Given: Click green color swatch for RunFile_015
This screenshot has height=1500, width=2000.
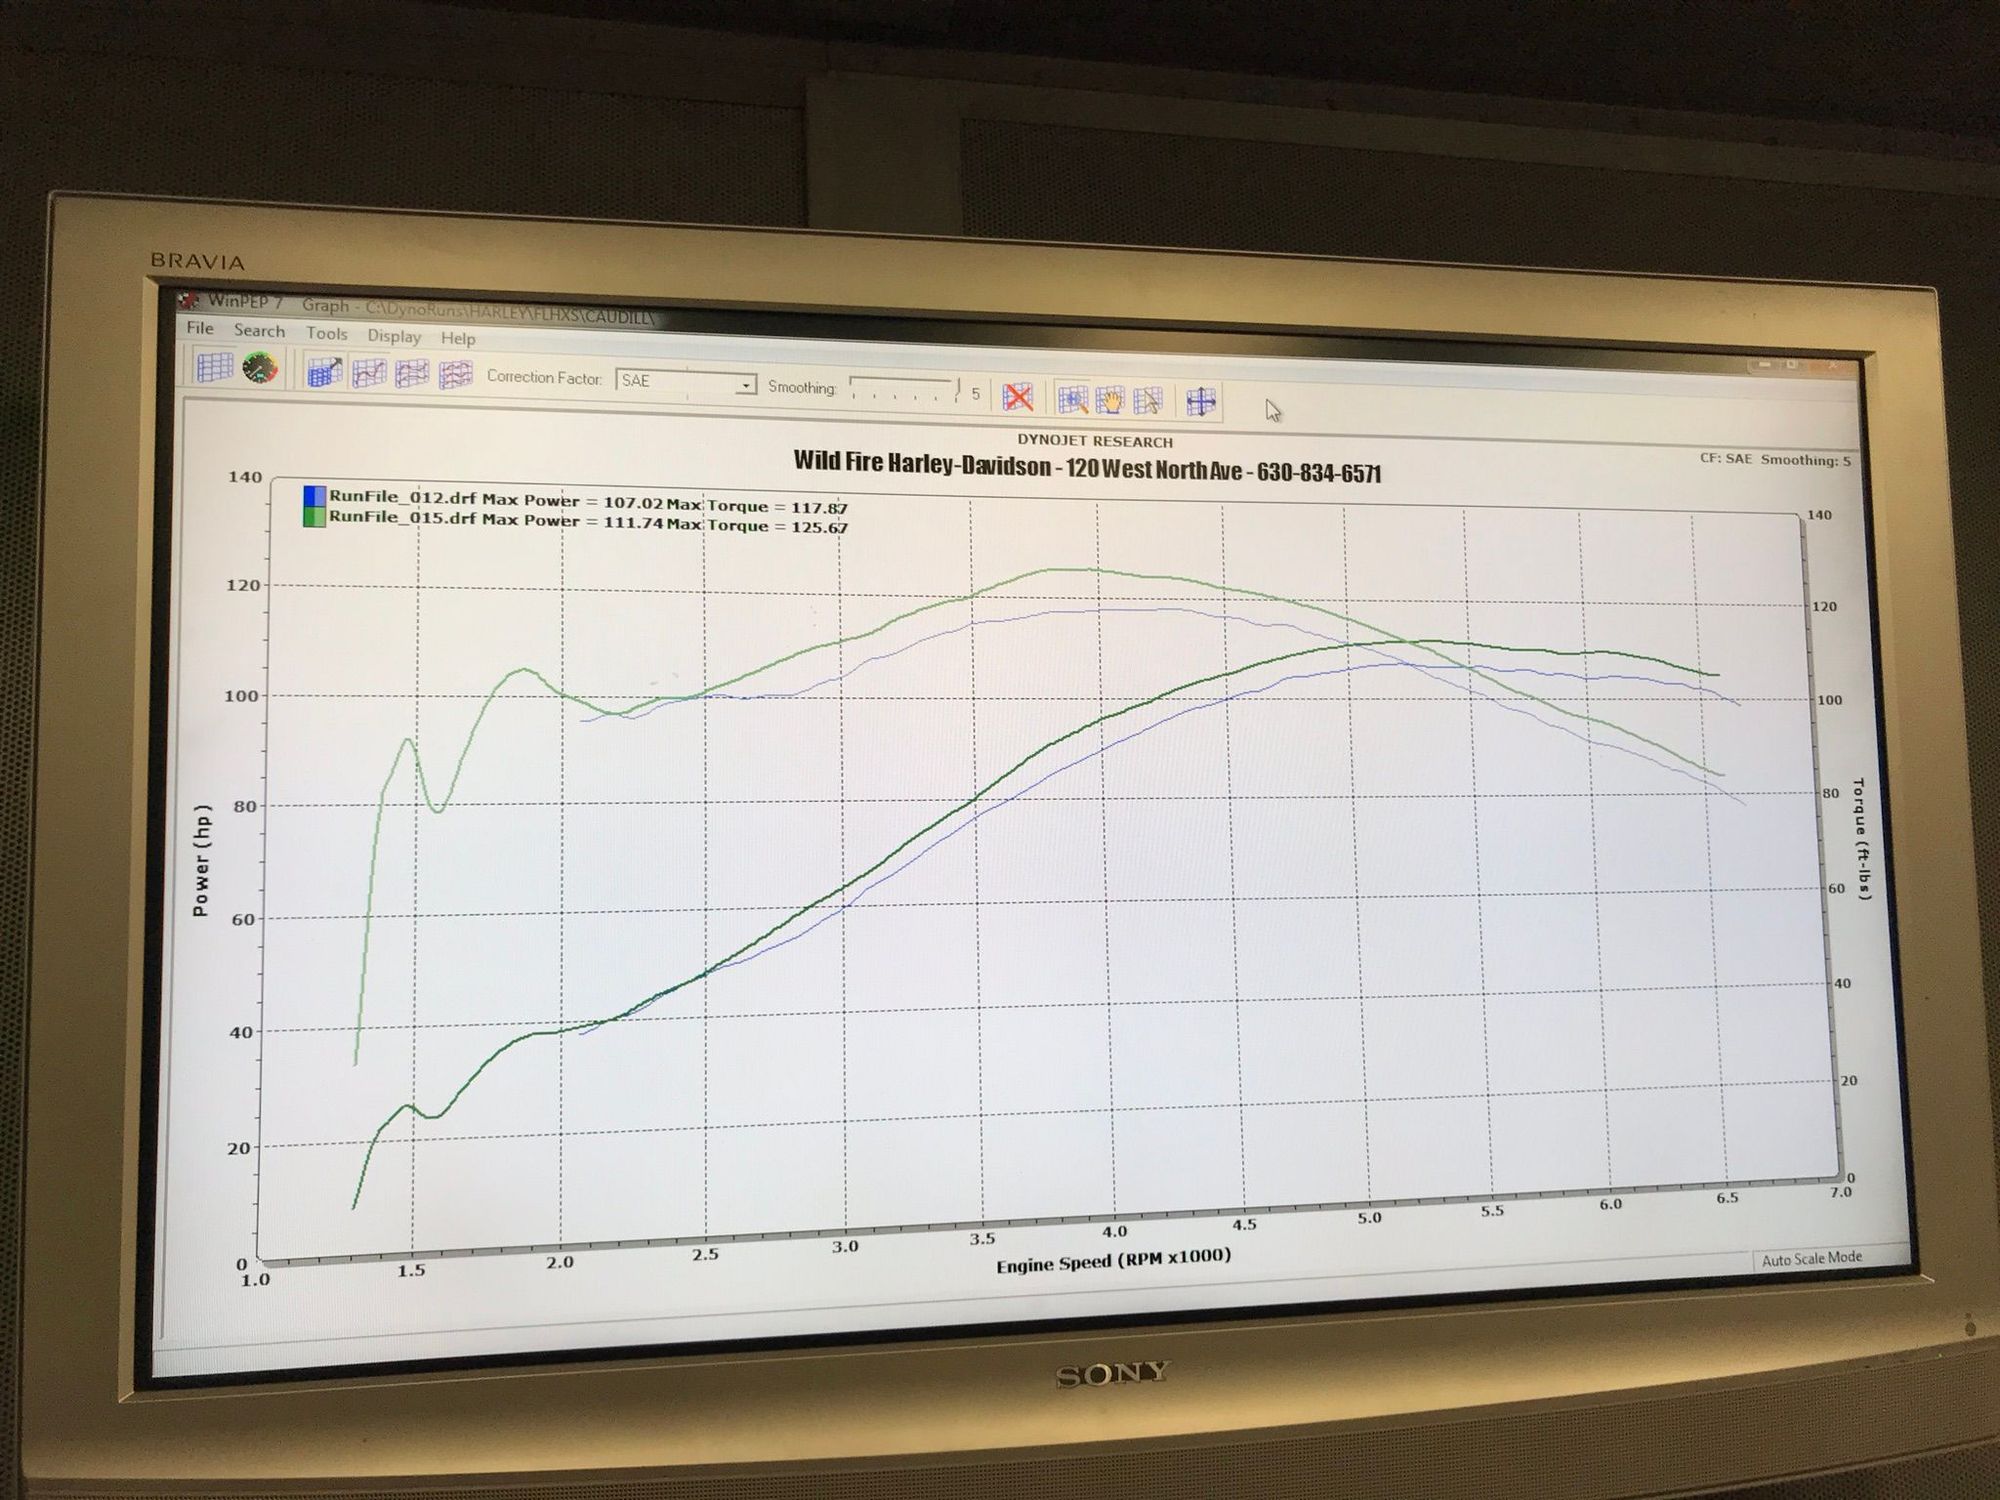Looking at the screenshot, I should (x=314, y=516).
